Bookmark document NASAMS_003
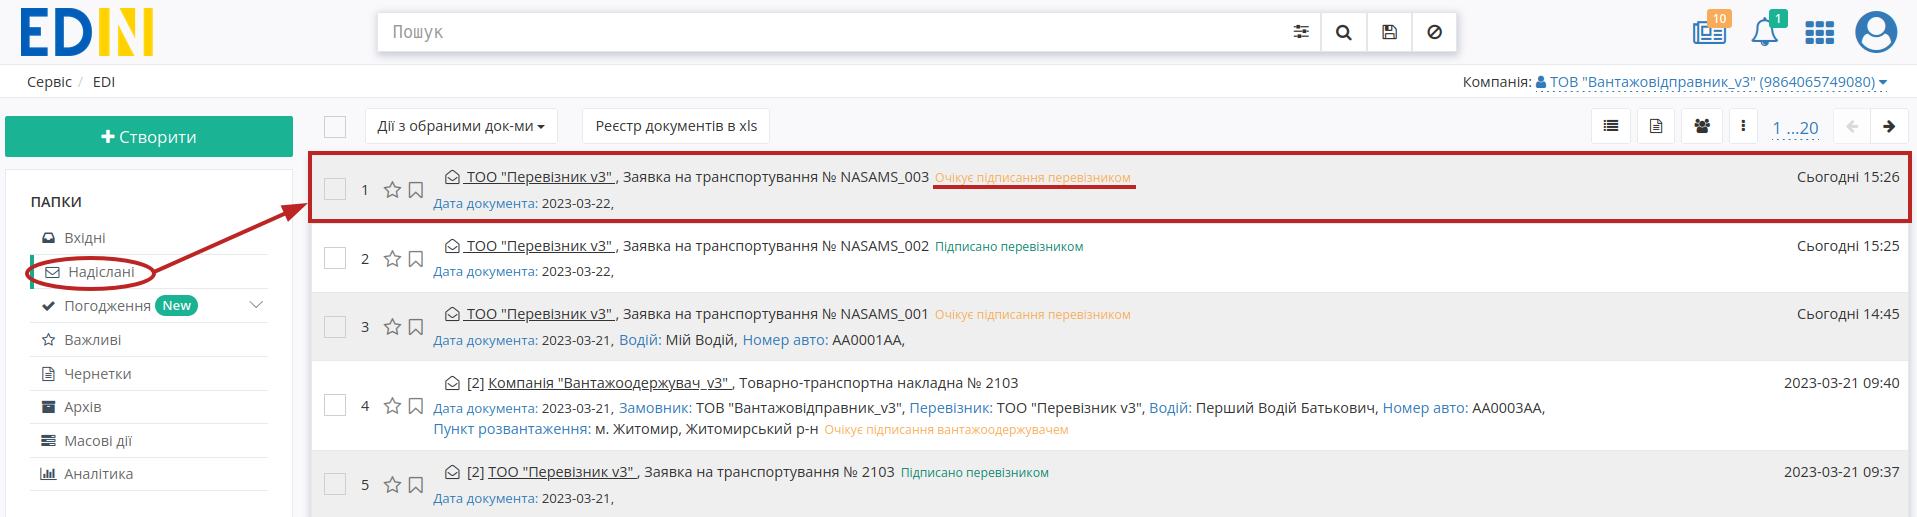 click(x=416, y=190)
